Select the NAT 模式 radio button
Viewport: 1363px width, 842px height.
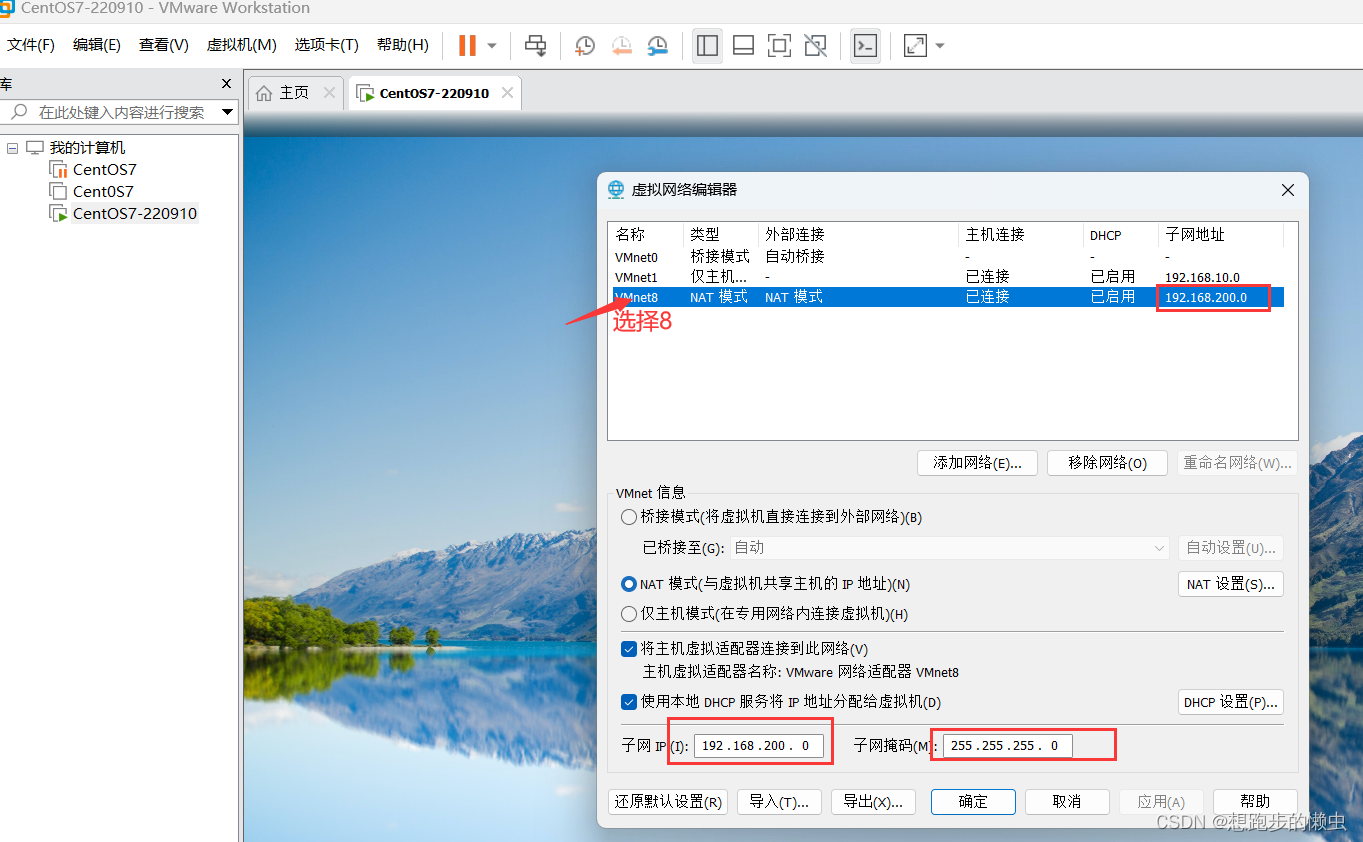coord(629,584)
